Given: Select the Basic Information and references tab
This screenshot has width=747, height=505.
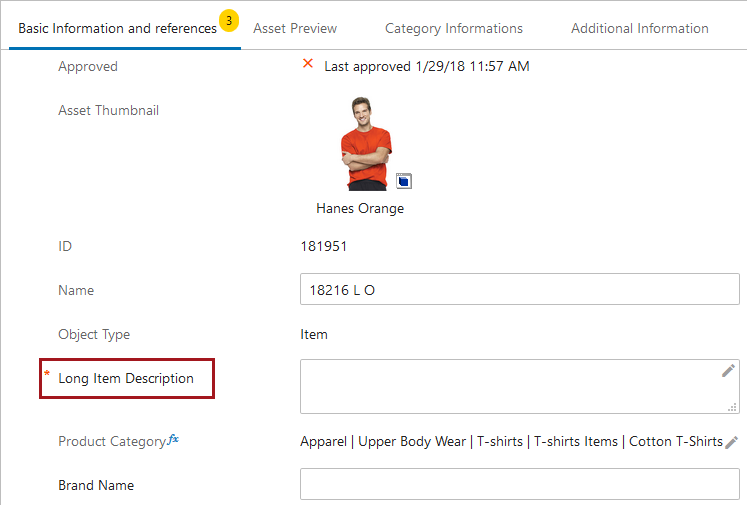Looking at the screenshot, I should 117,28.
